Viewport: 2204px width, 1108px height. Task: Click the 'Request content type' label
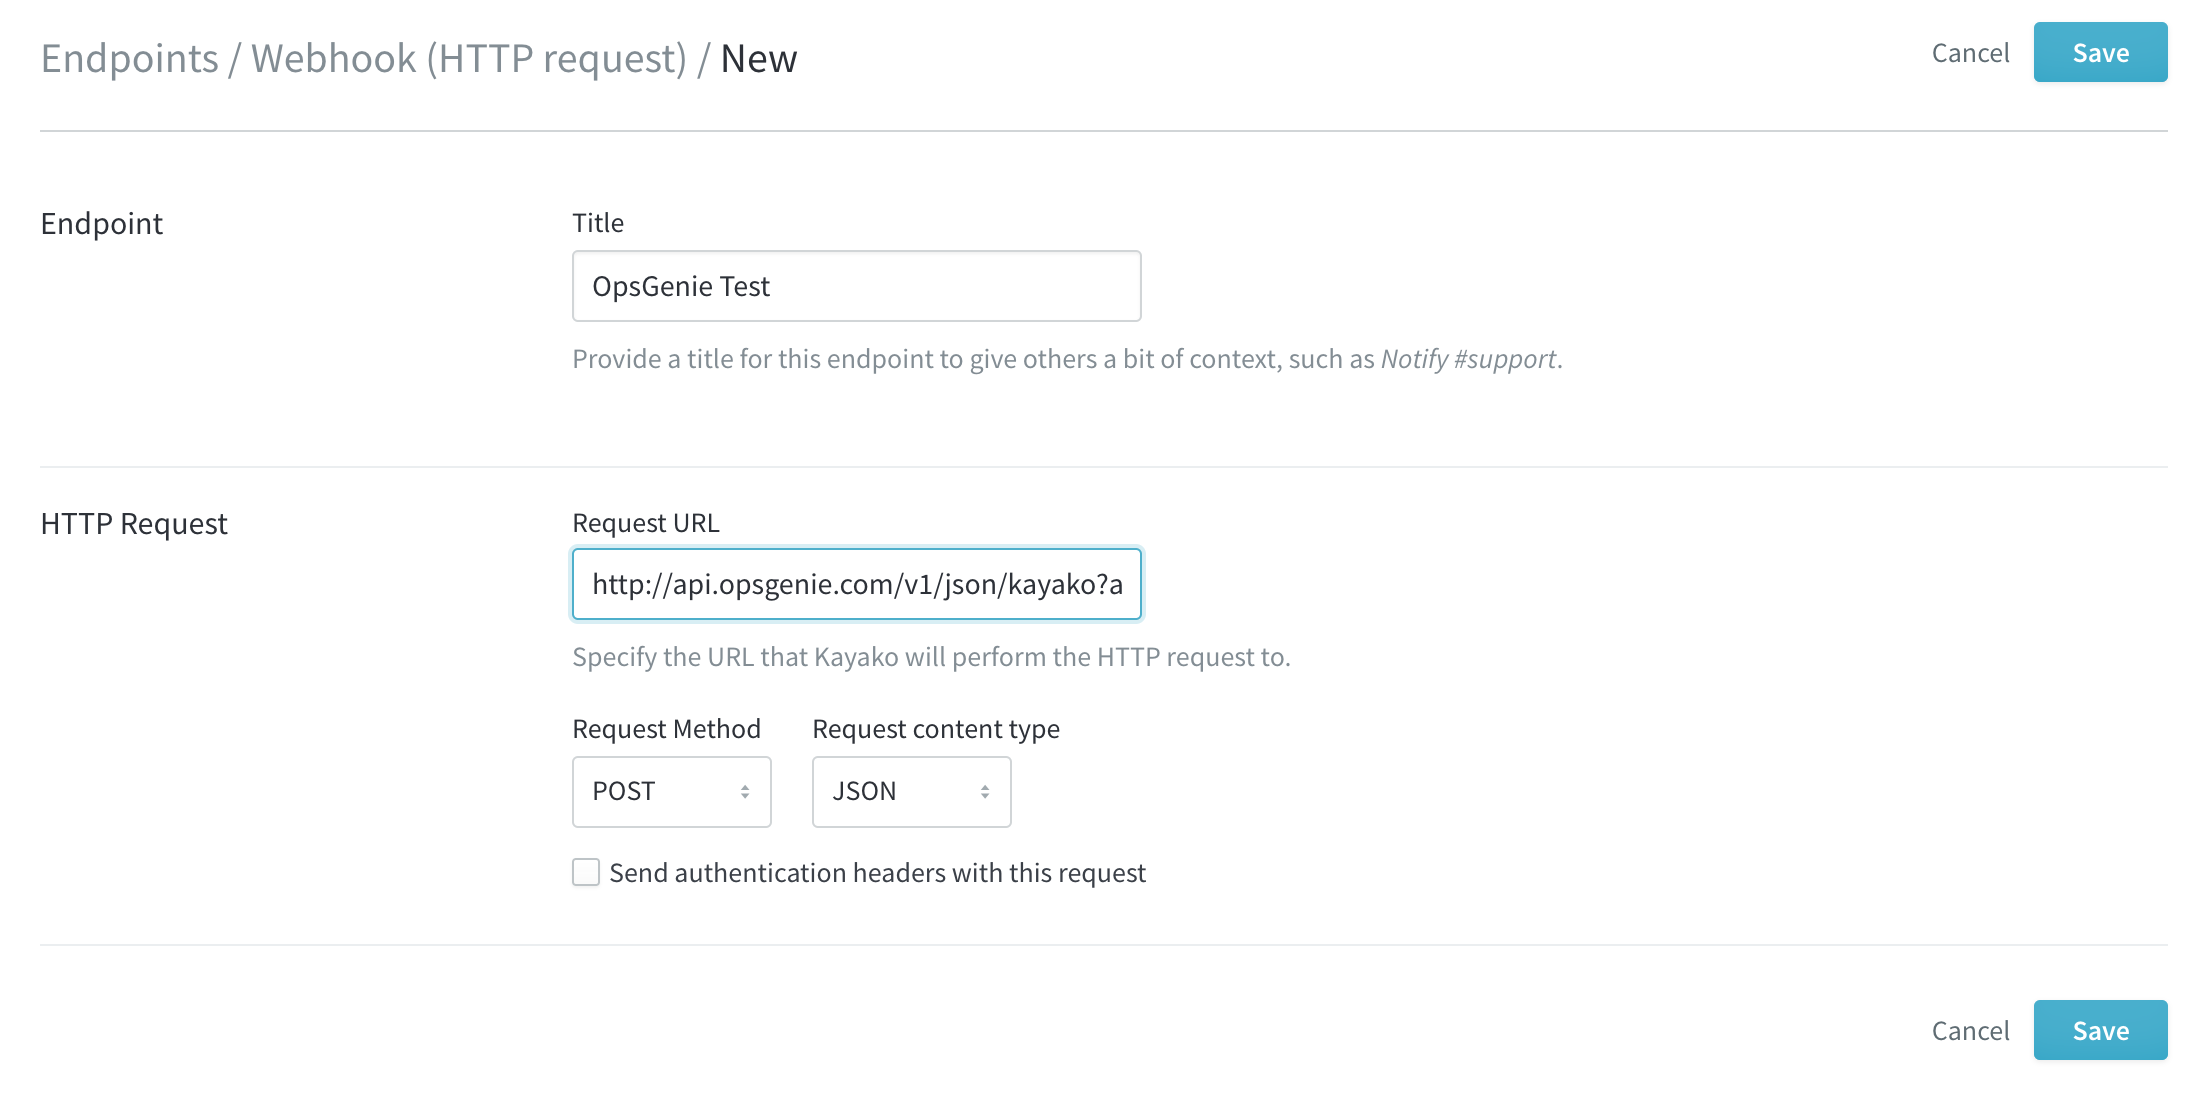coord(936,729)
